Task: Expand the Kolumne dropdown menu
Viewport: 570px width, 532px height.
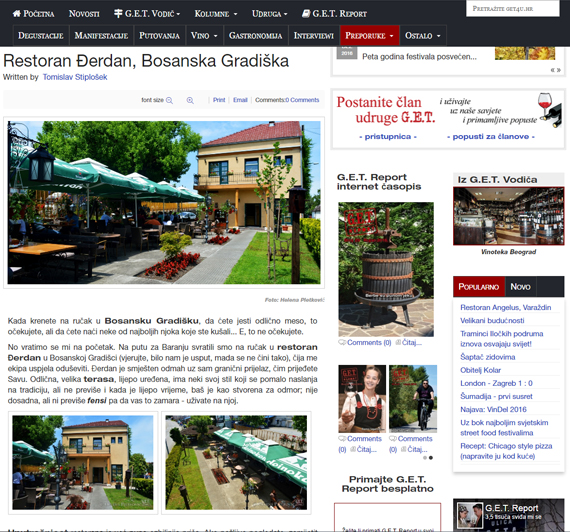Action: pyautogui.click(x=216, y=14)
